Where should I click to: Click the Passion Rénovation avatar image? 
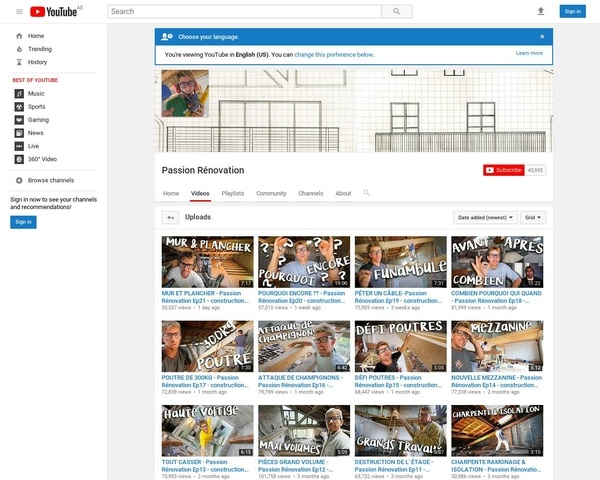click(185, 93)
